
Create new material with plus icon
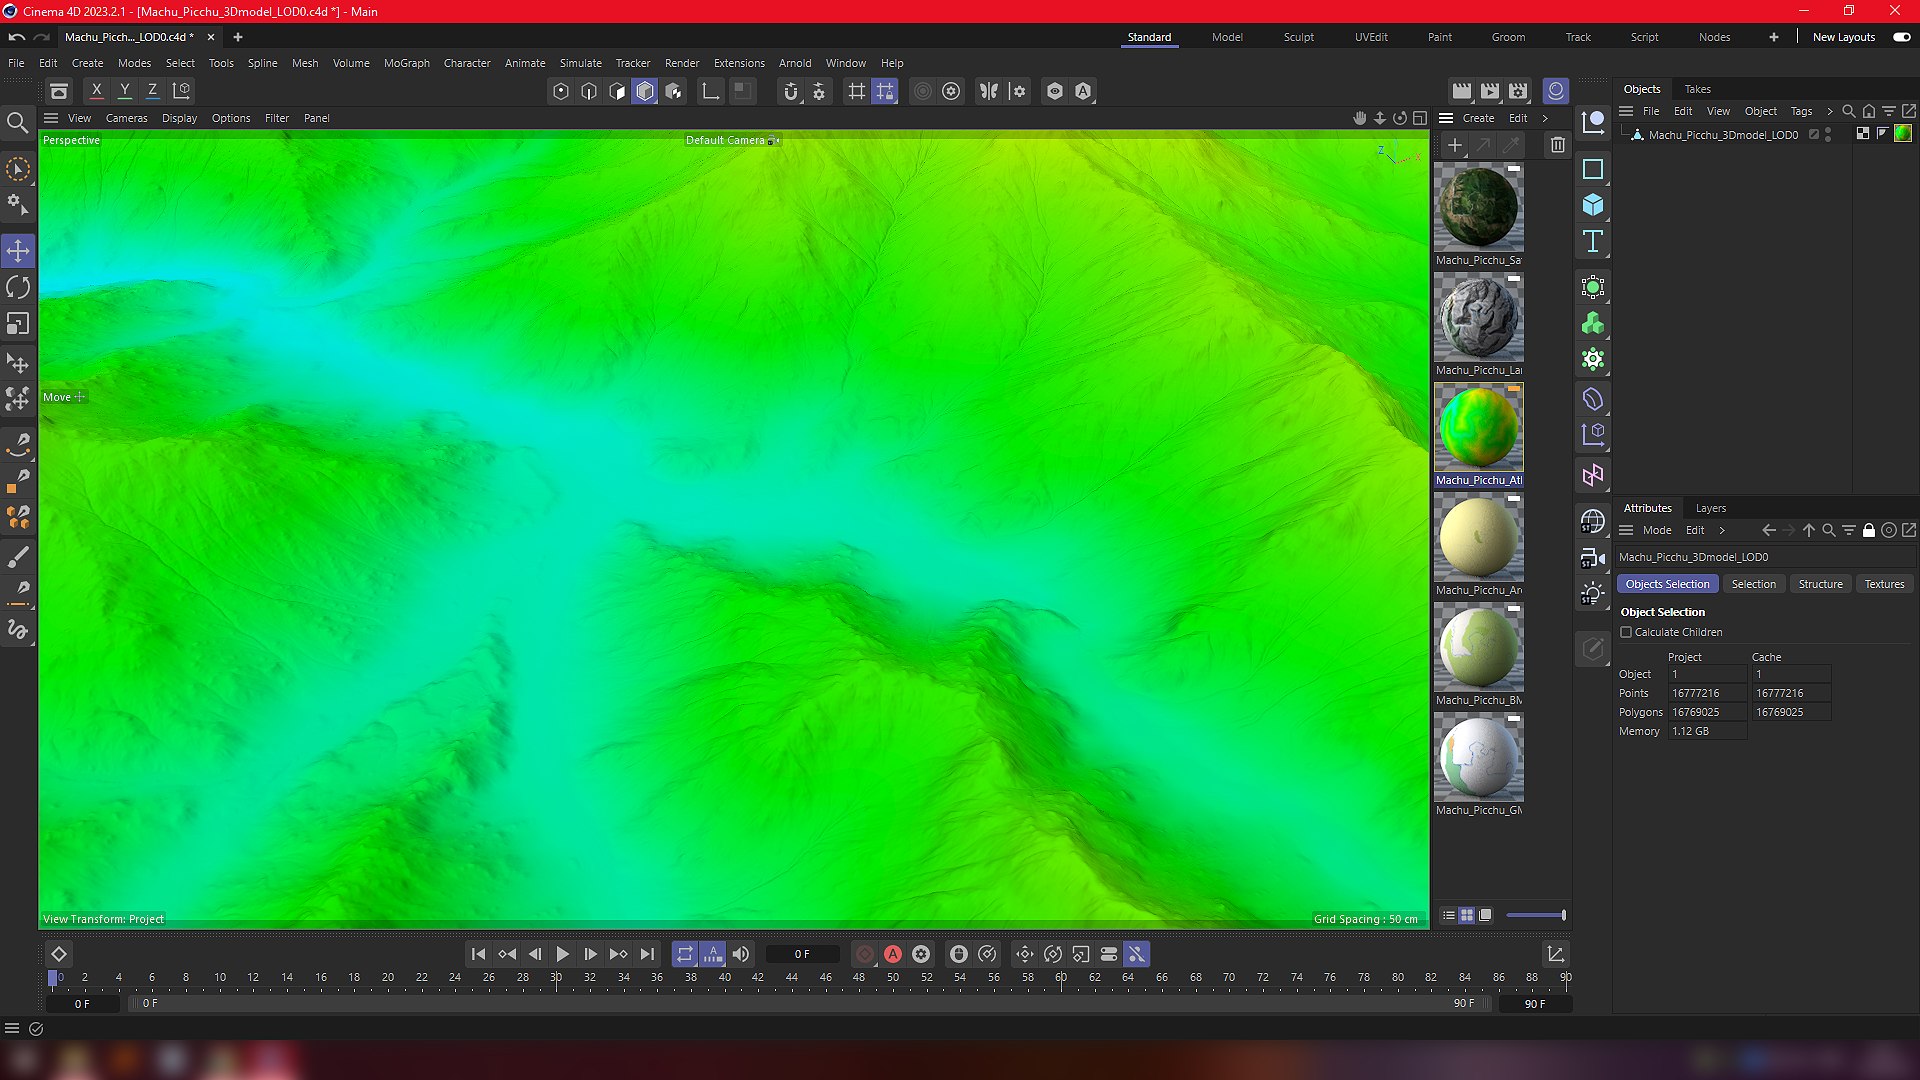point(1455,145)
